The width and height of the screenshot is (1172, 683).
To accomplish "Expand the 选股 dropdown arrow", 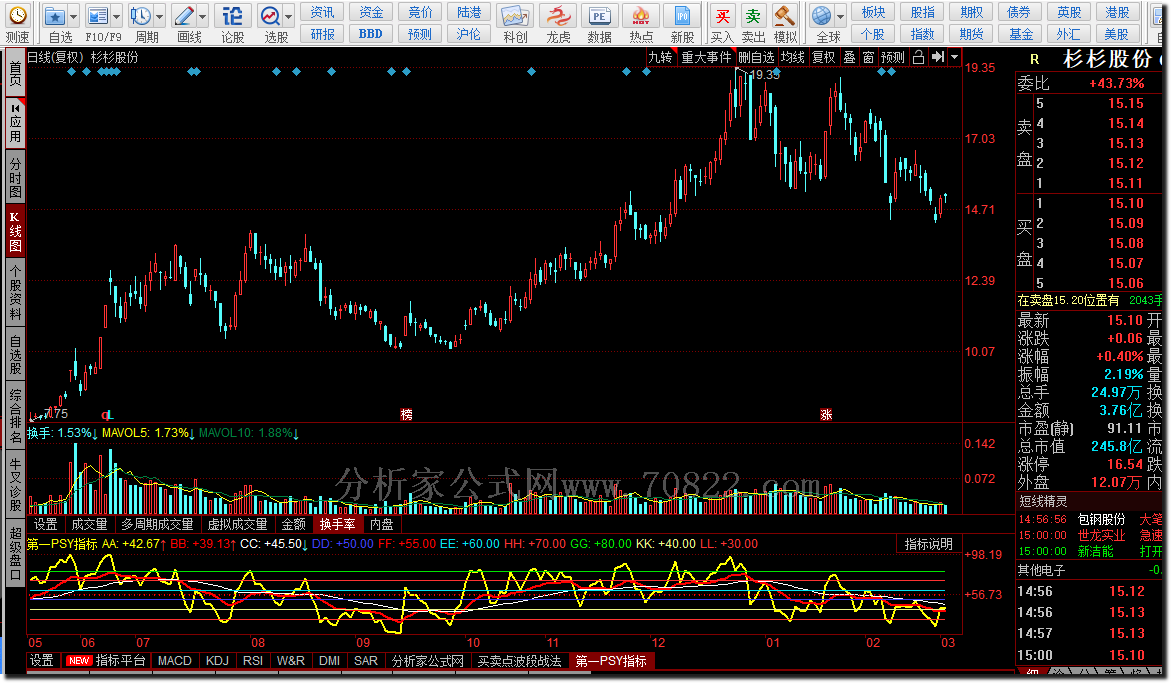I will point(289,16).
